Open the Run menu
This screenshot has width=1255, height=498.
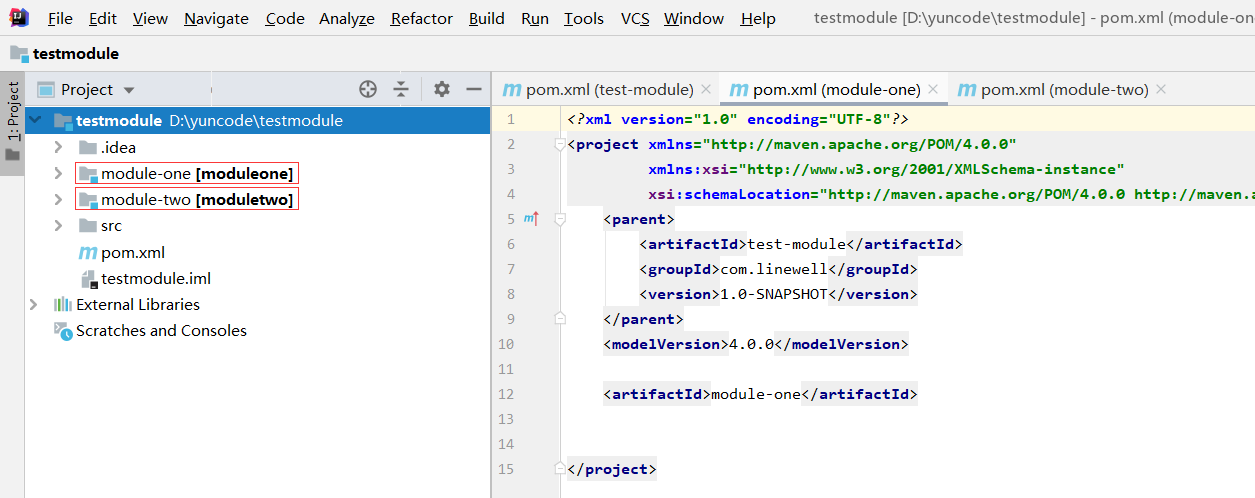pyautogui.click(x=535, y=18)
